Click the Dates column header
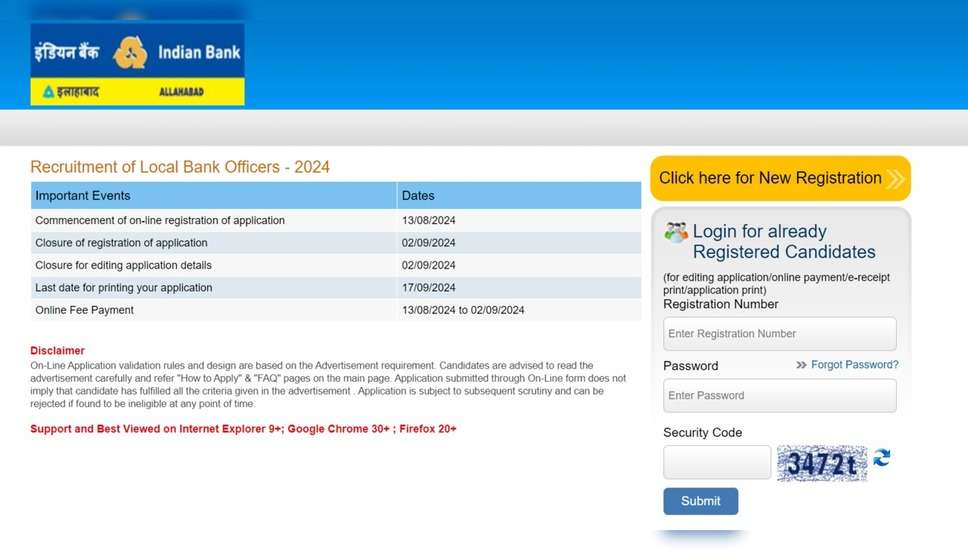 point(418,196)
